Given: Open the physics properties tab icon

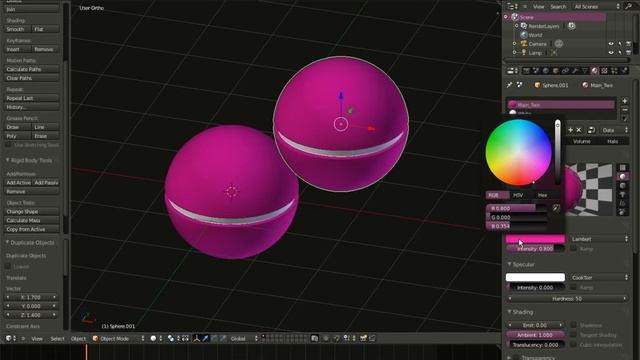Looking at the screenshot, I should 624,71.
